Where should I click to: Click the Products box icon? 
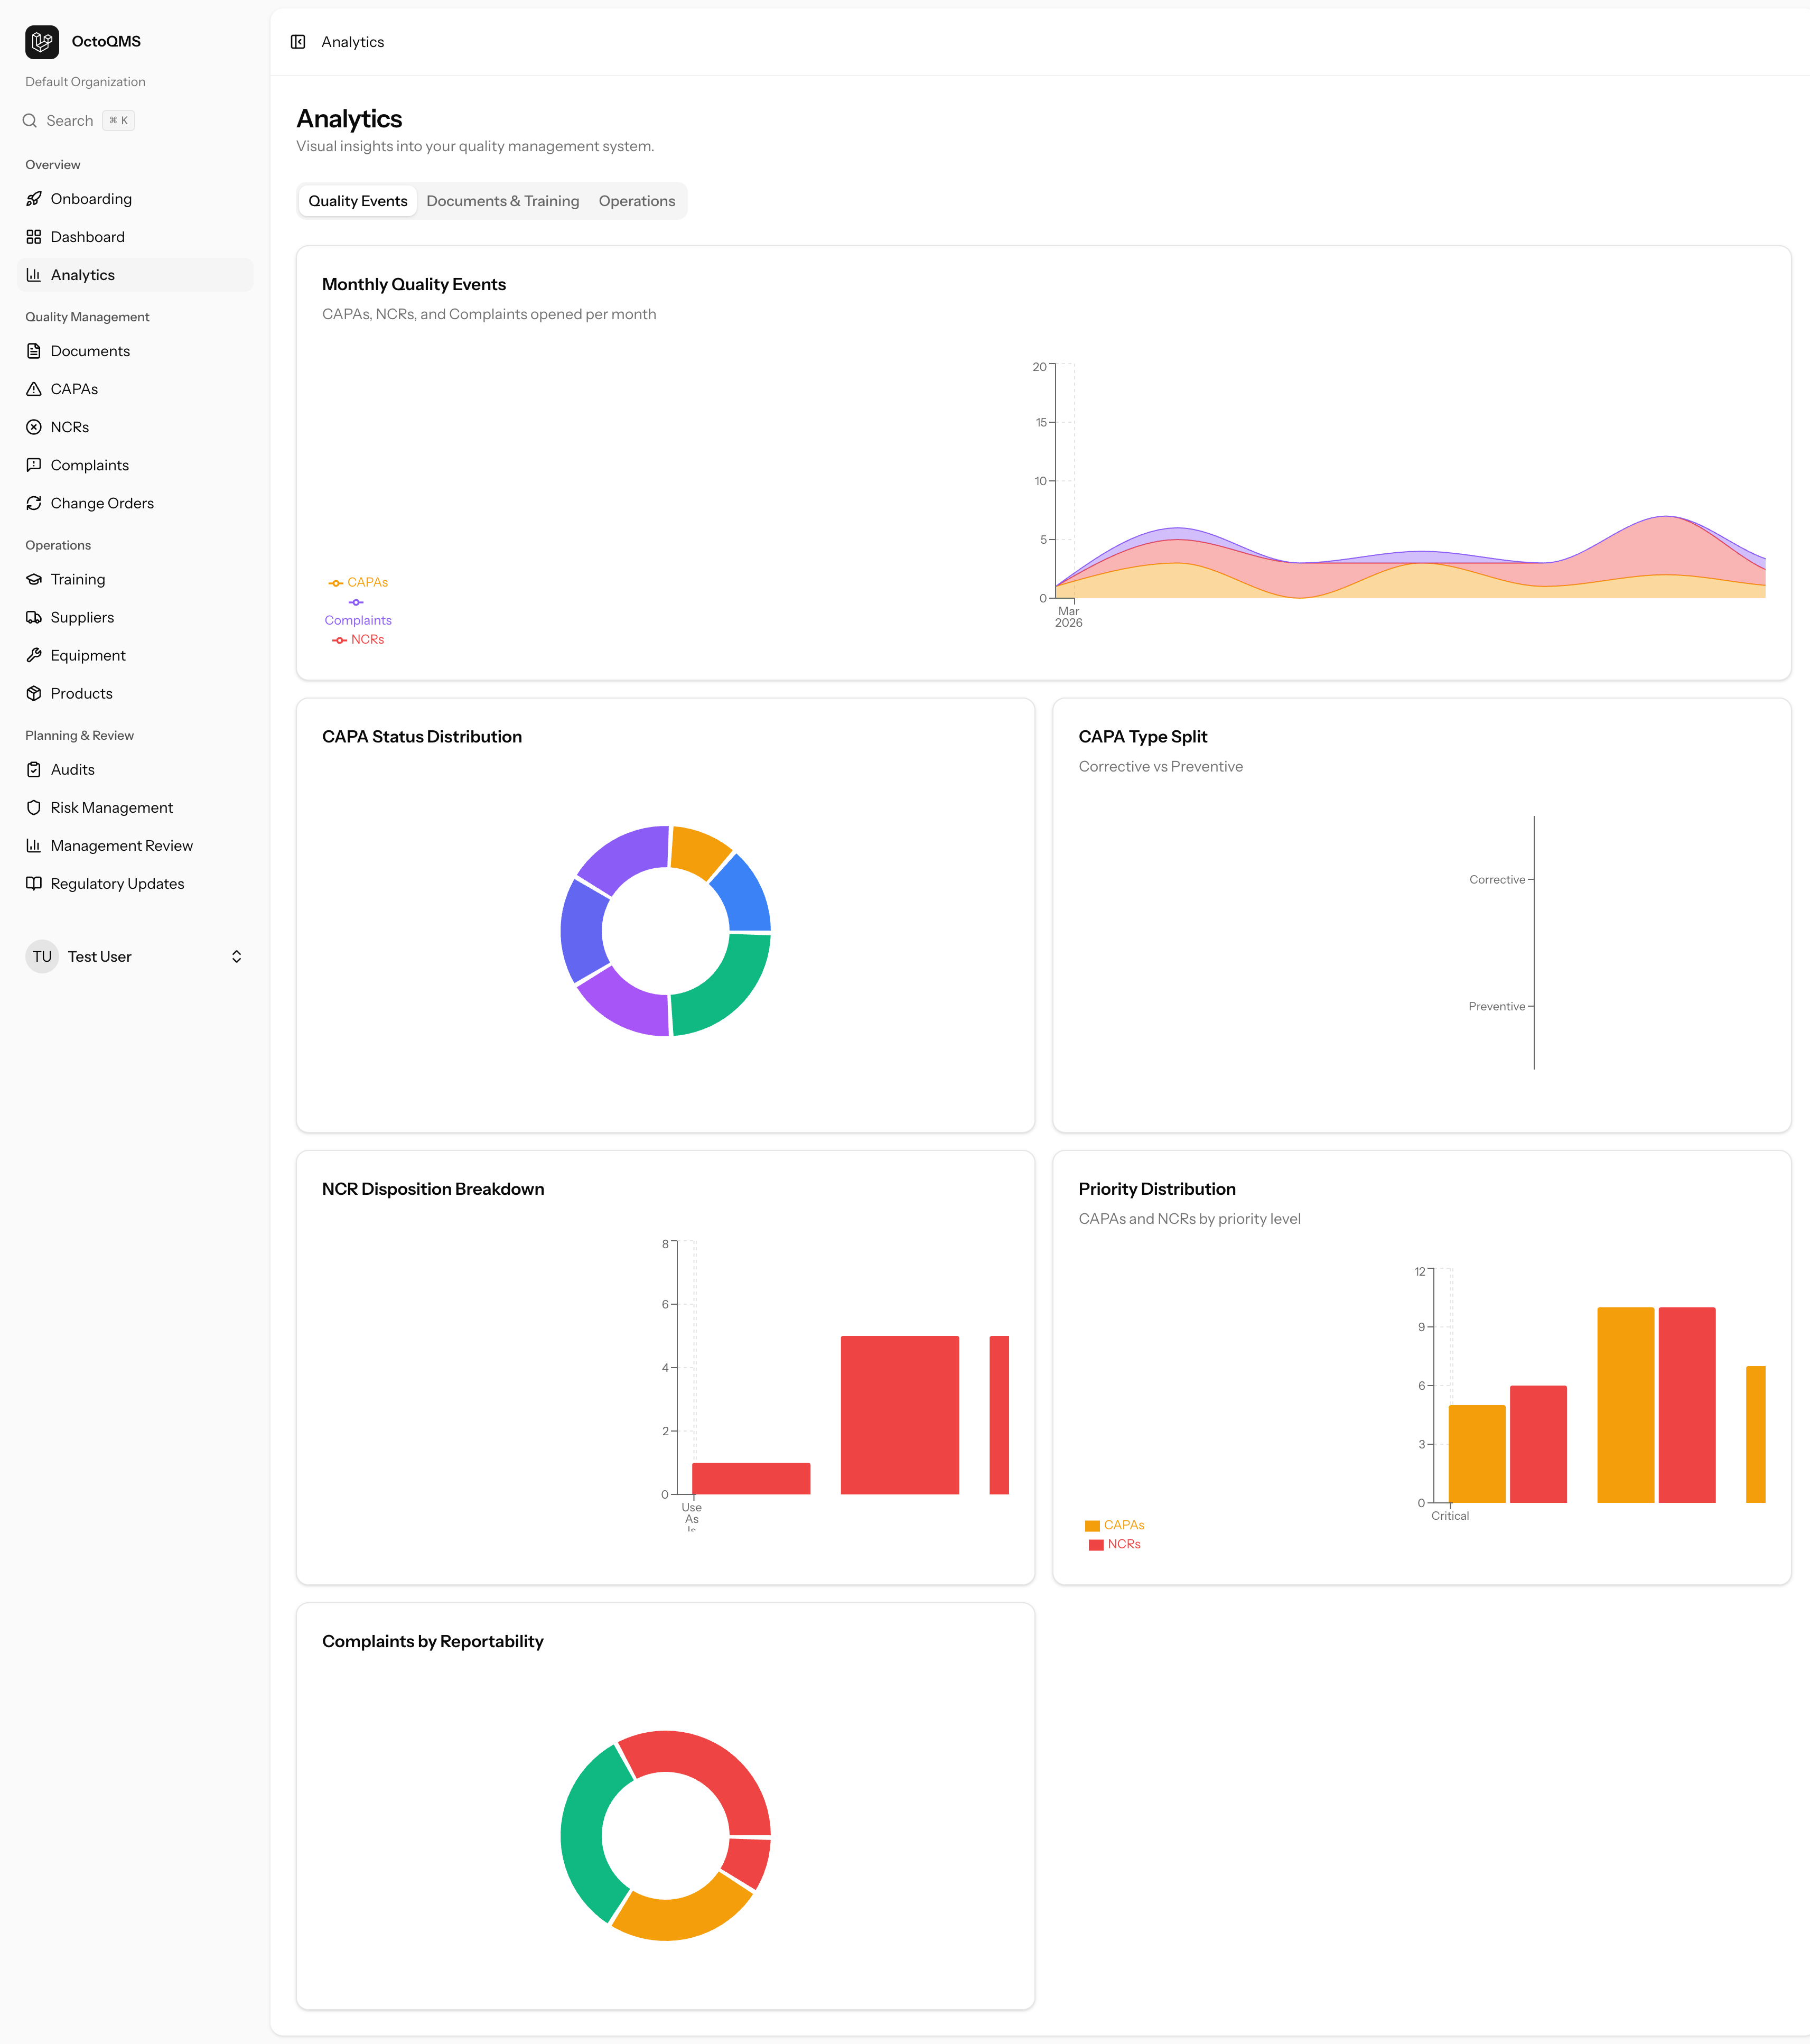[34, 693]
